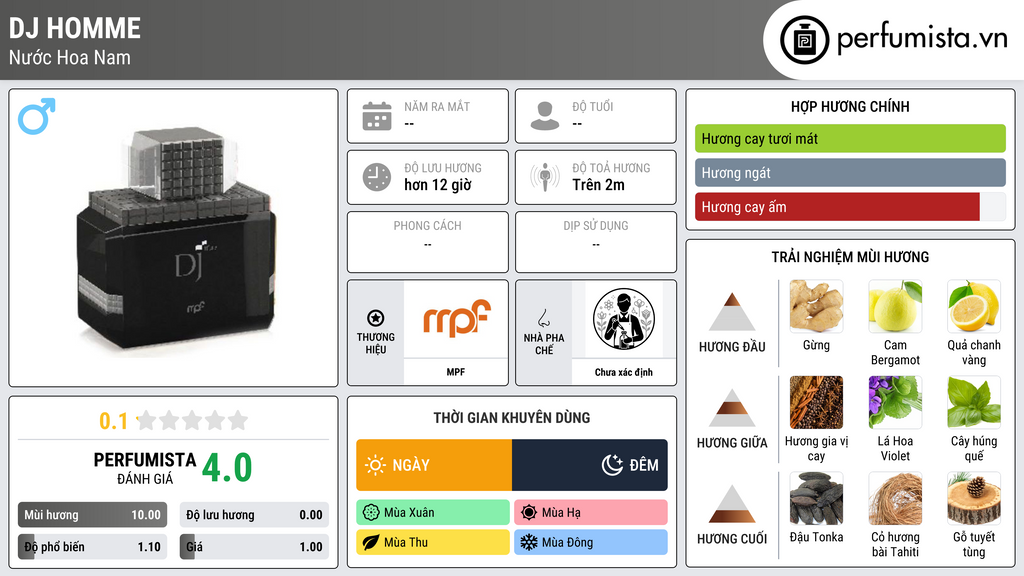Click the Dịp sử dụng occasion card
Viewport: 1024px width, 576px height.
click(596, 242)
